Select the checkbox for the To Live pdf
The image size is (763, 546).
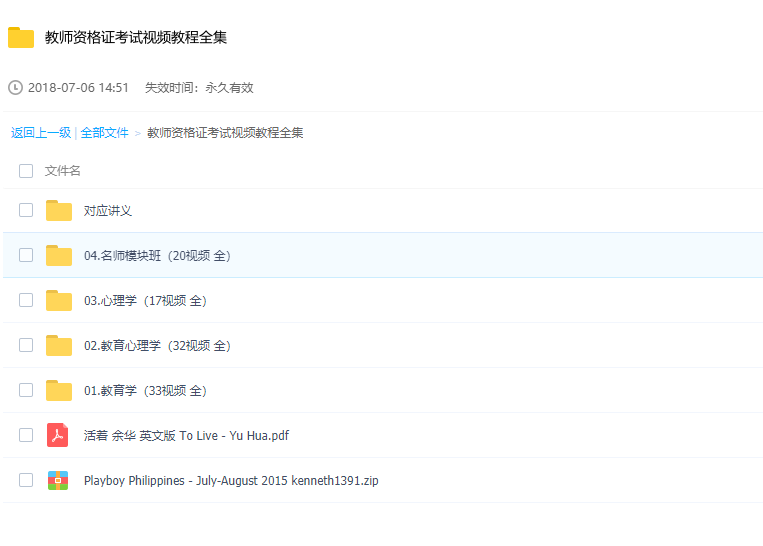[x=26, y=435]
